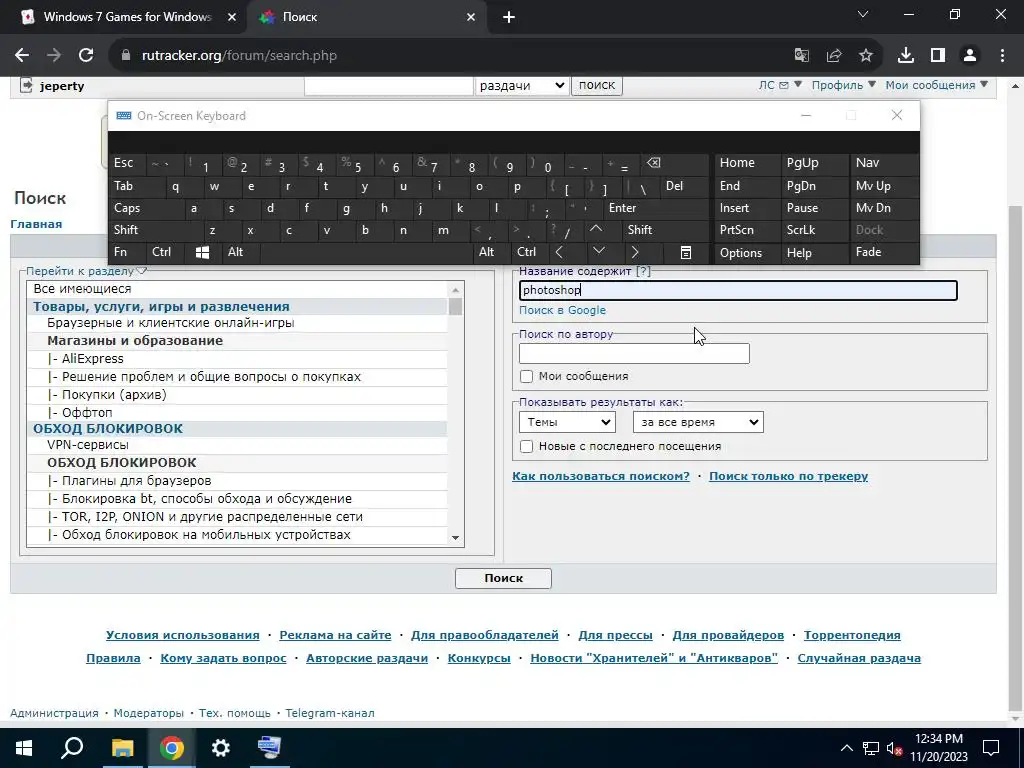1024x768 pixels.
Task: Tap the on-screen up arrow key
Action: [x=596, y=230]
